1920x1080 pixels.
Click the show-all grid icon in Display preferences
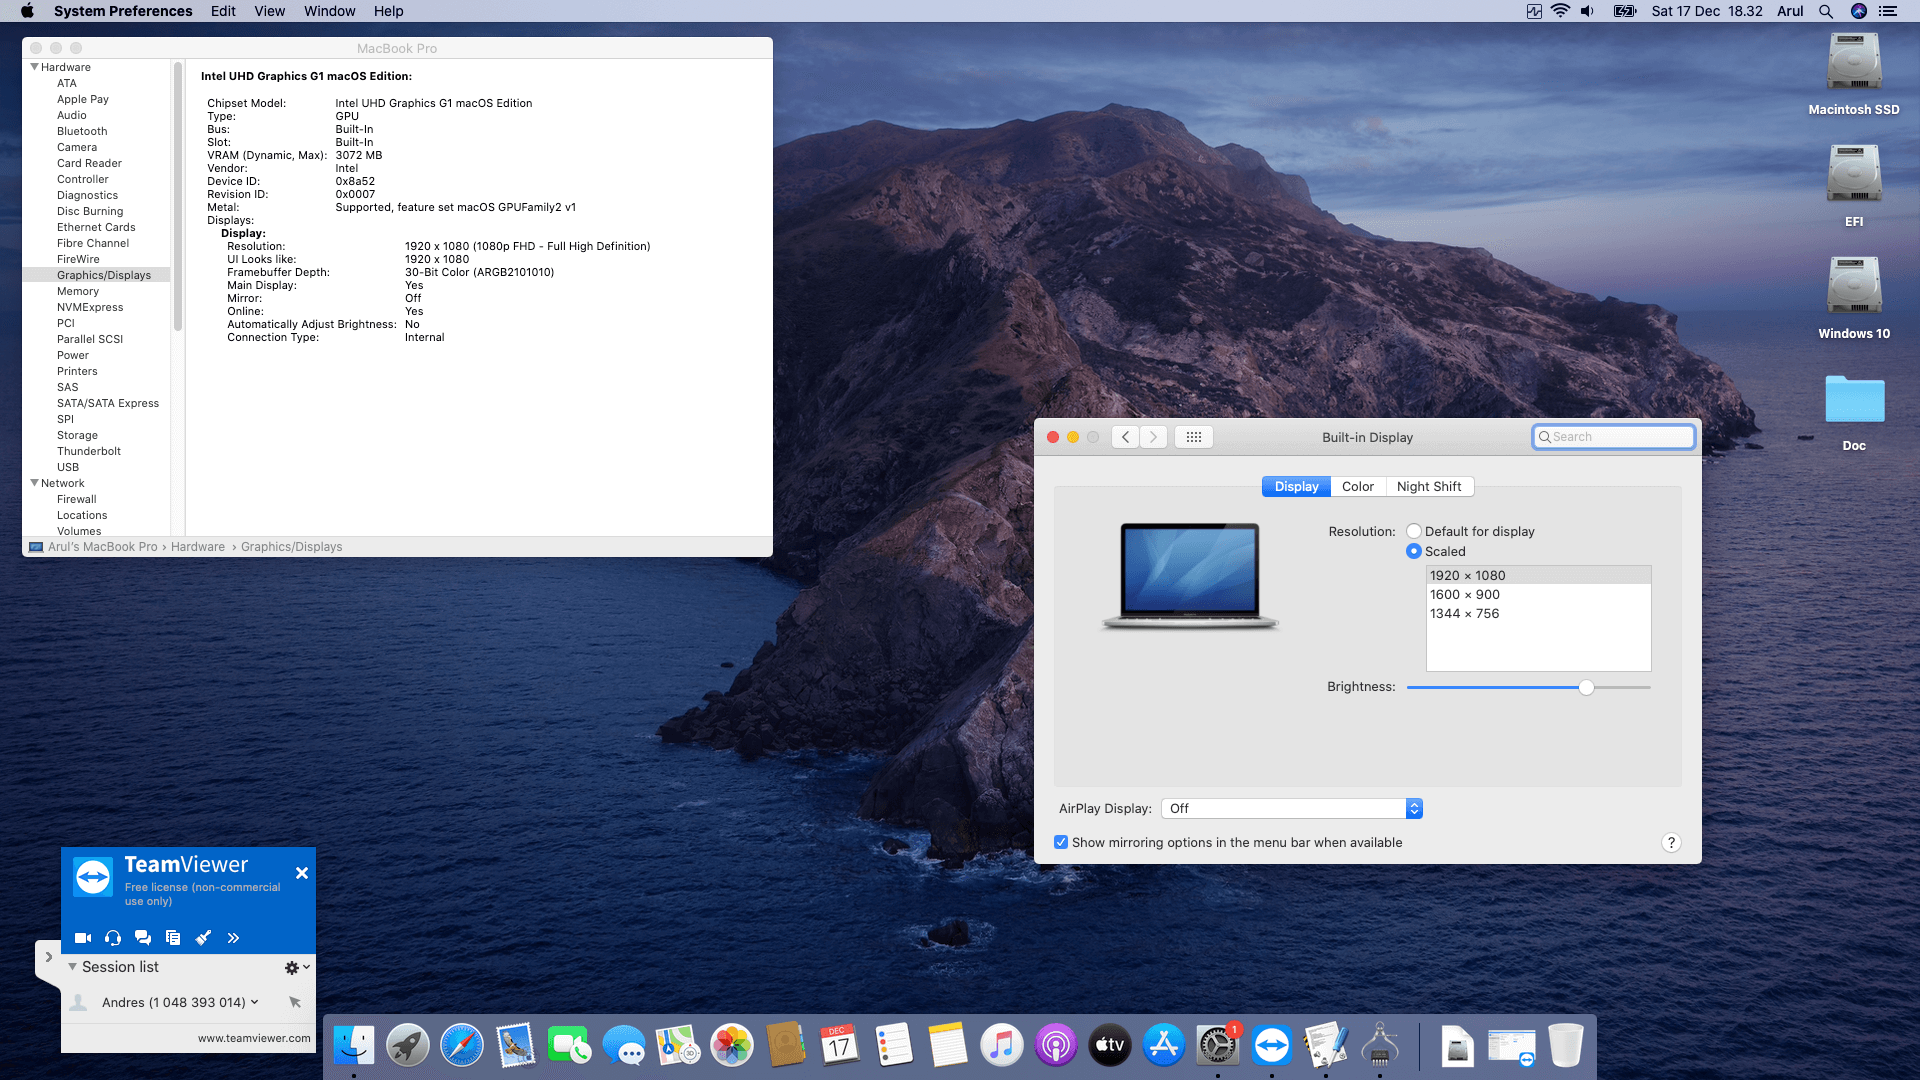pos(1193,437)
